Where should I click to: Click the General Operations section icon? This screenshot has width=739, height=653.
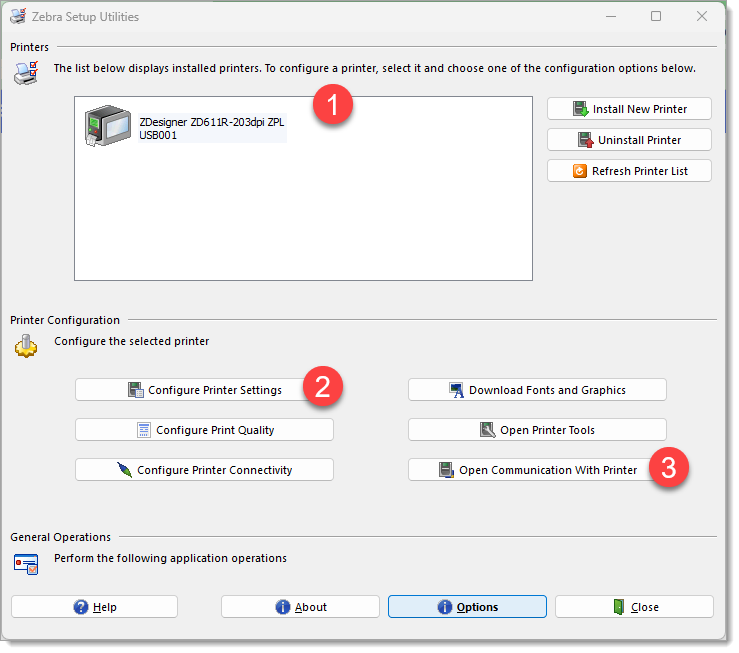point(26,564)
